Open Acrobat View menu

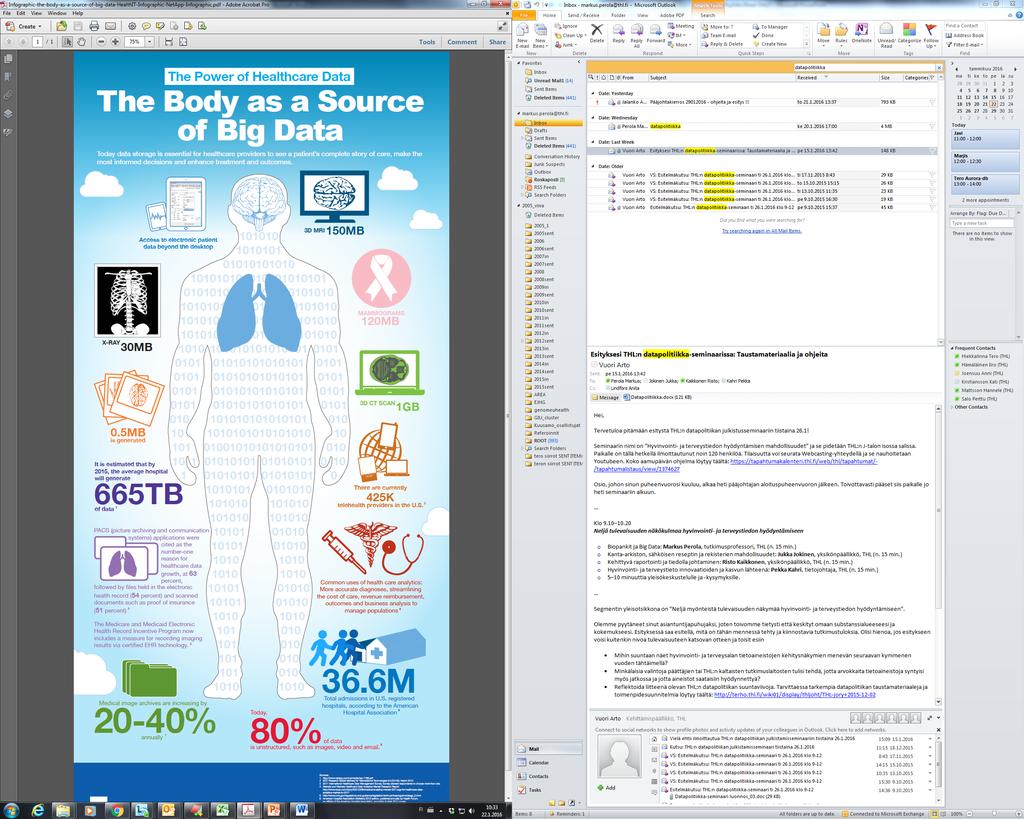coord(37,13)
